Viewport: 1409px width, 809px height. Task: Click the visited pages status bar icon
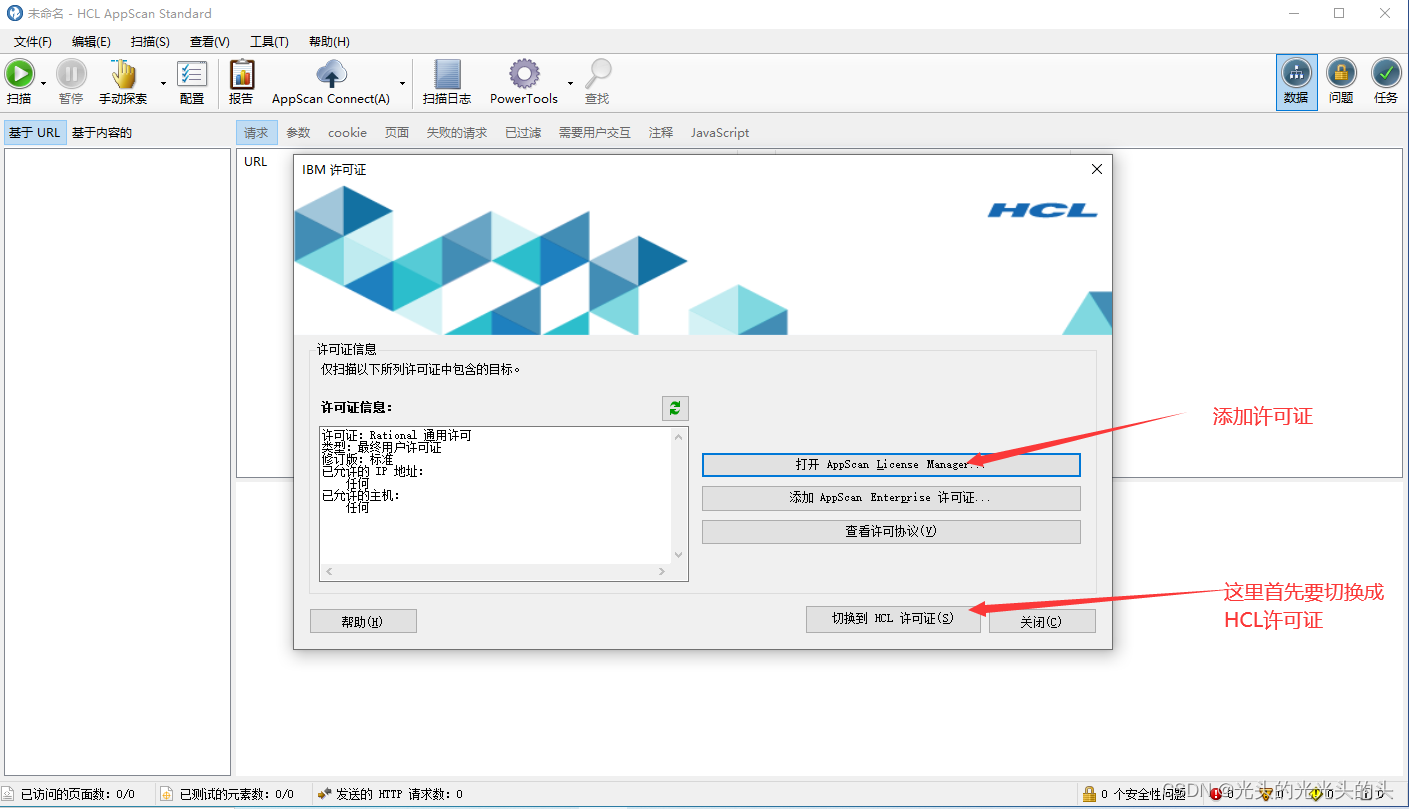click(9, 794)
